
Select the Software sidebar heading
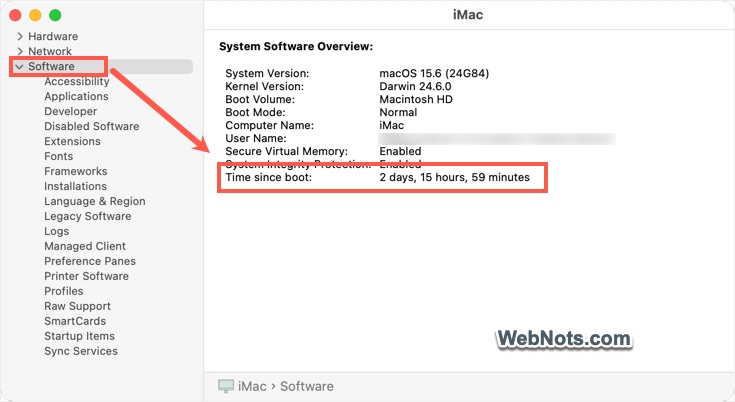51,66
